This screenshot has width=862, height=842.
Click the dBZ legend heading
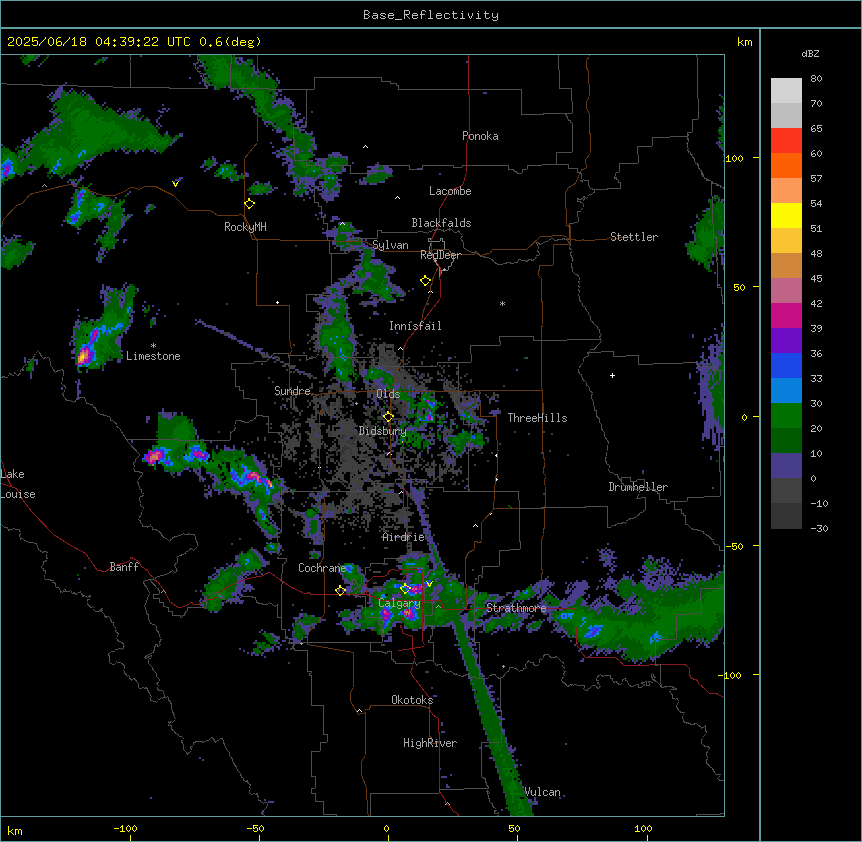(x=810, y=54)
